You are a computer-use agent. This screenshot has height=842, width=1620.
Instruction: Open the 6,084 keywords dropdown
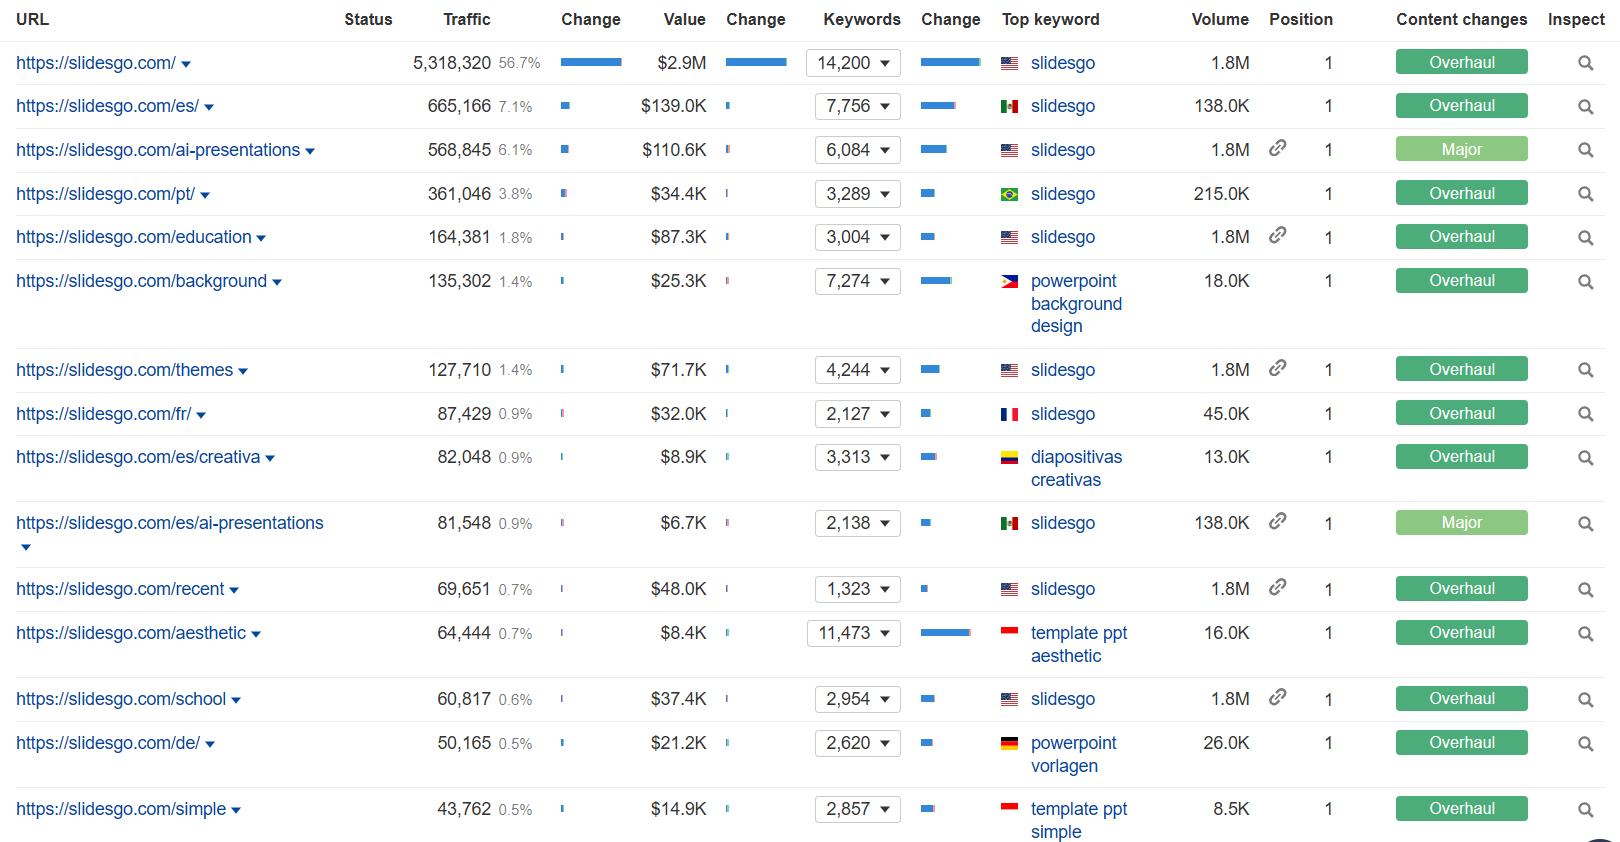[858, 150]
